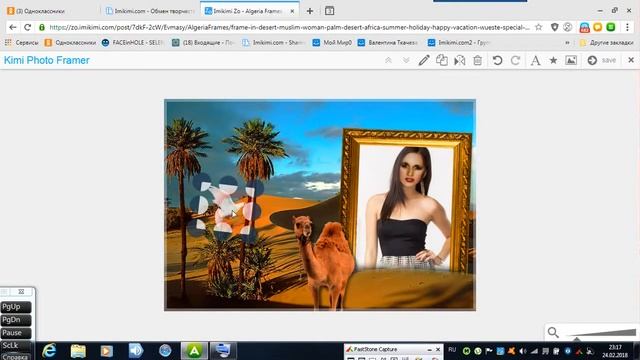640x360 pixels.
Task: Click the green extension icon in browser toolbar
Action: point(611,27)
